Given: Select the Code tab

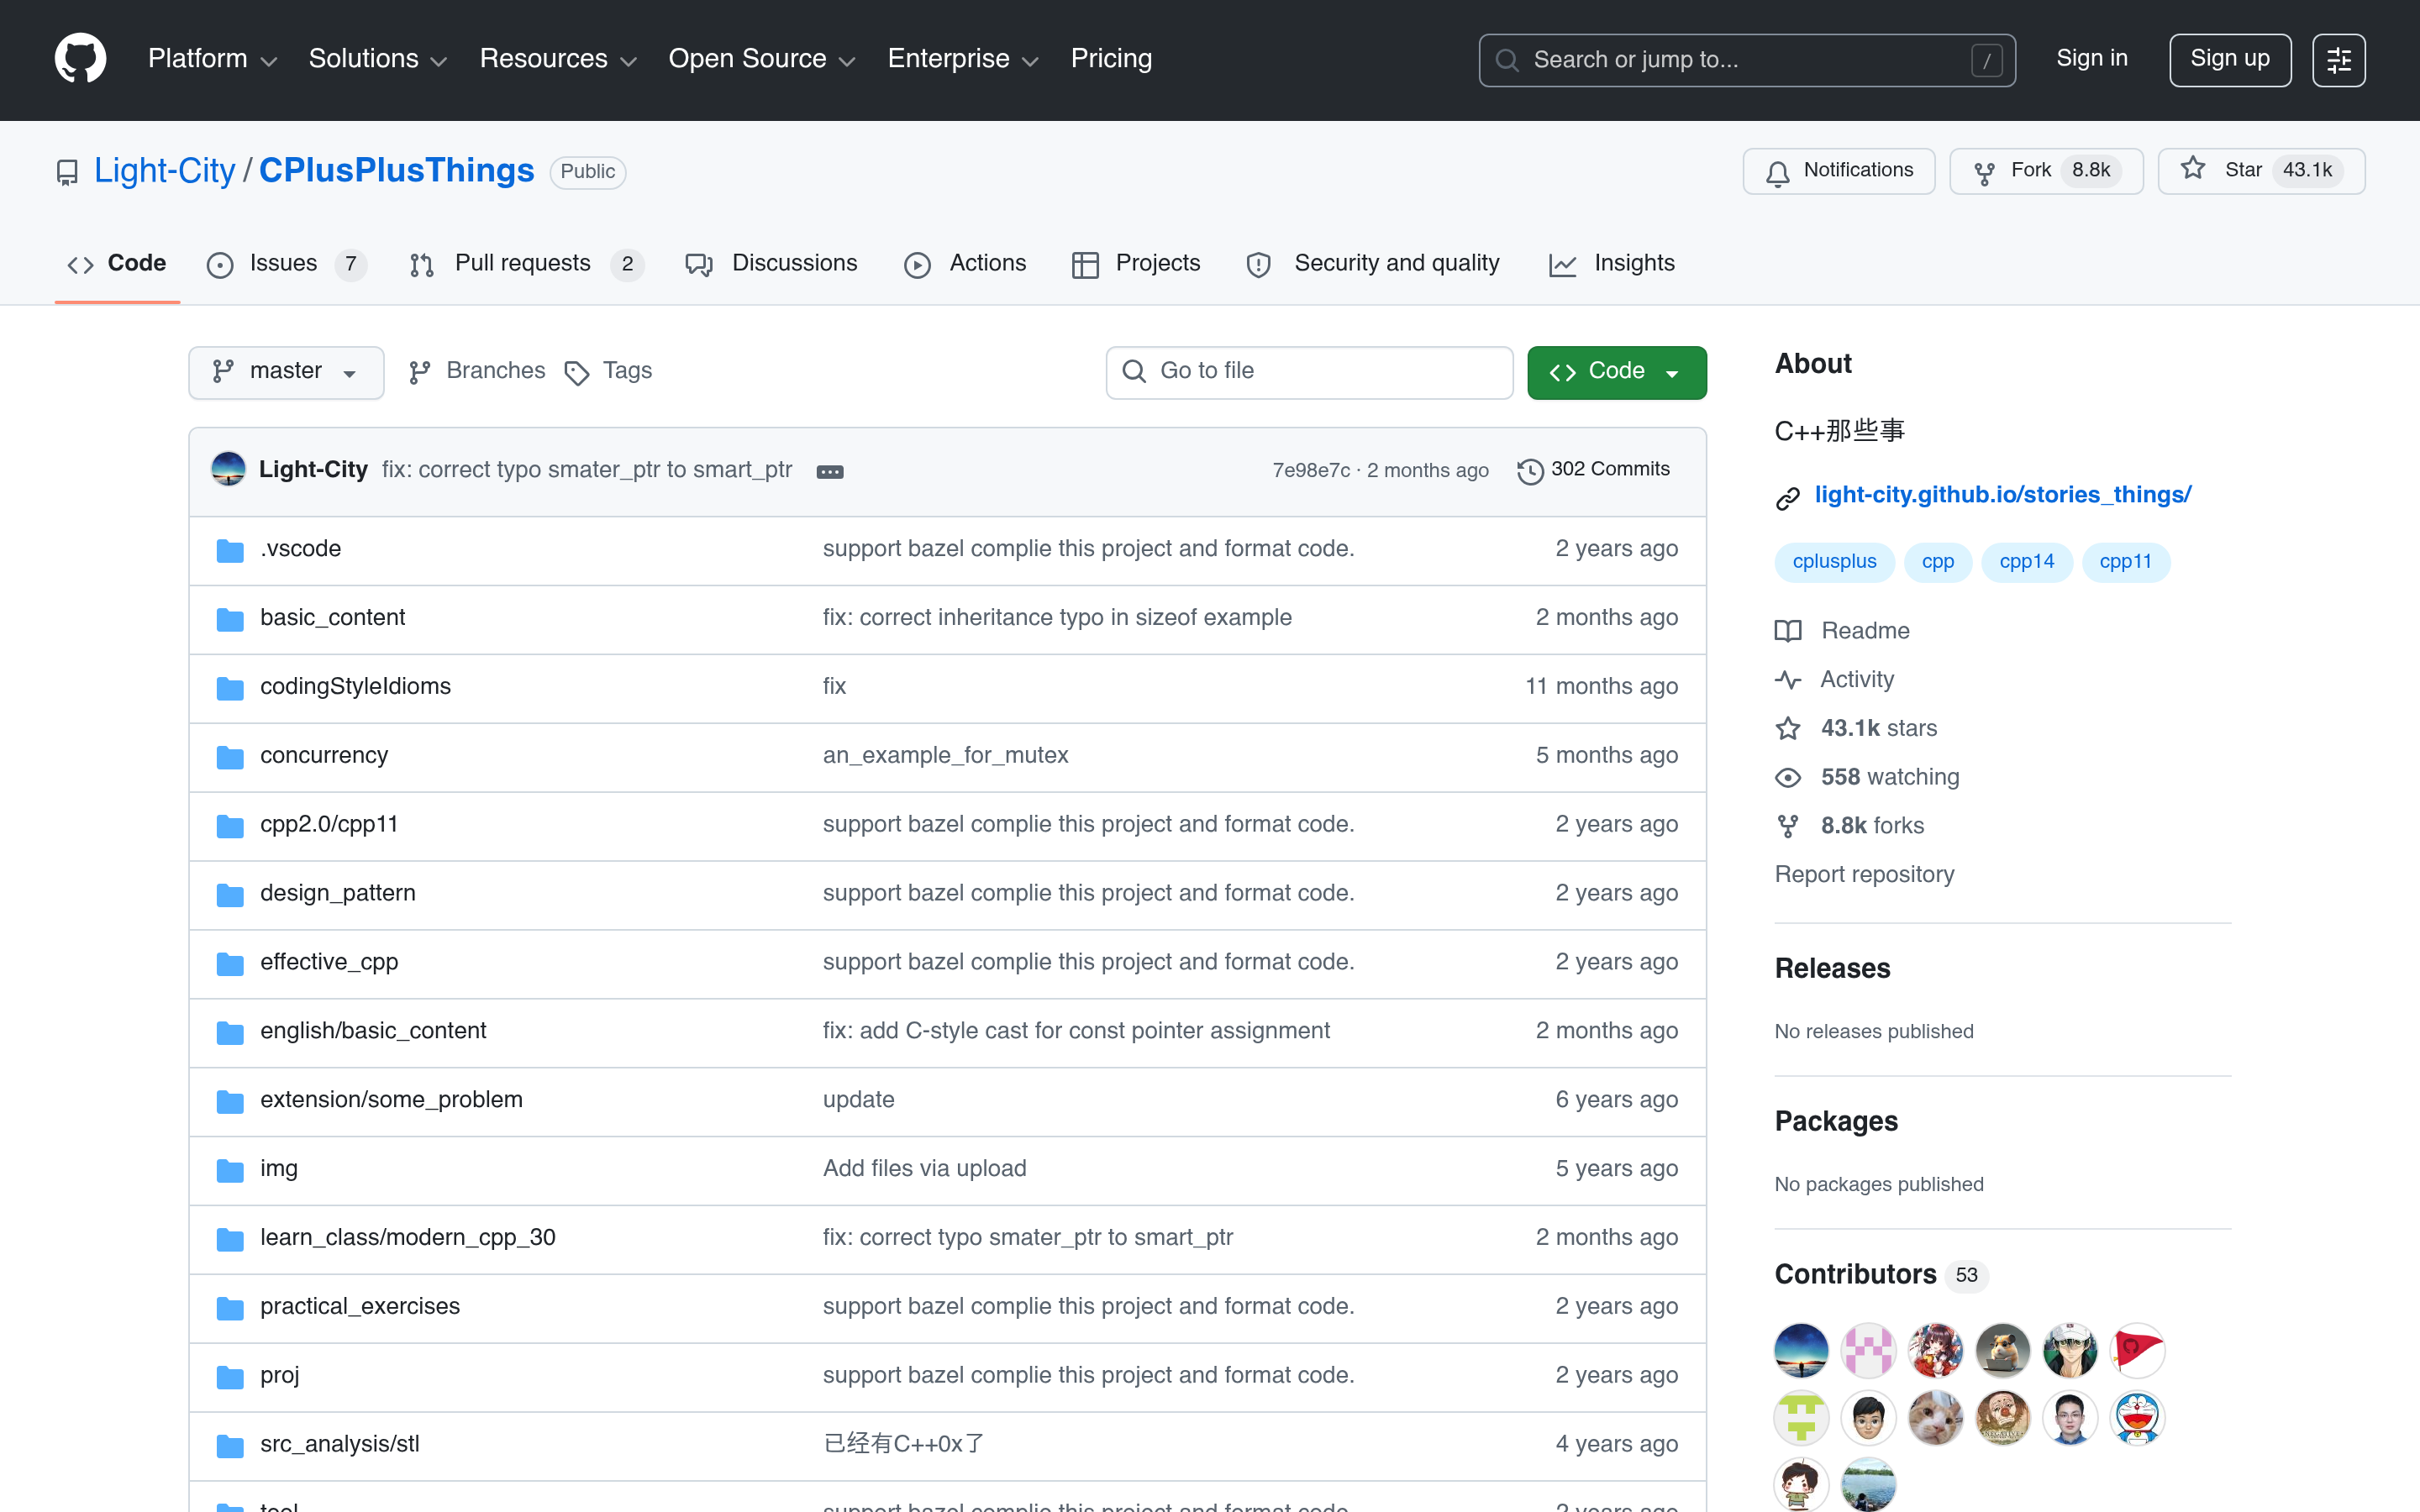Looking at the screenshot, I should click(x=117, y=264).
